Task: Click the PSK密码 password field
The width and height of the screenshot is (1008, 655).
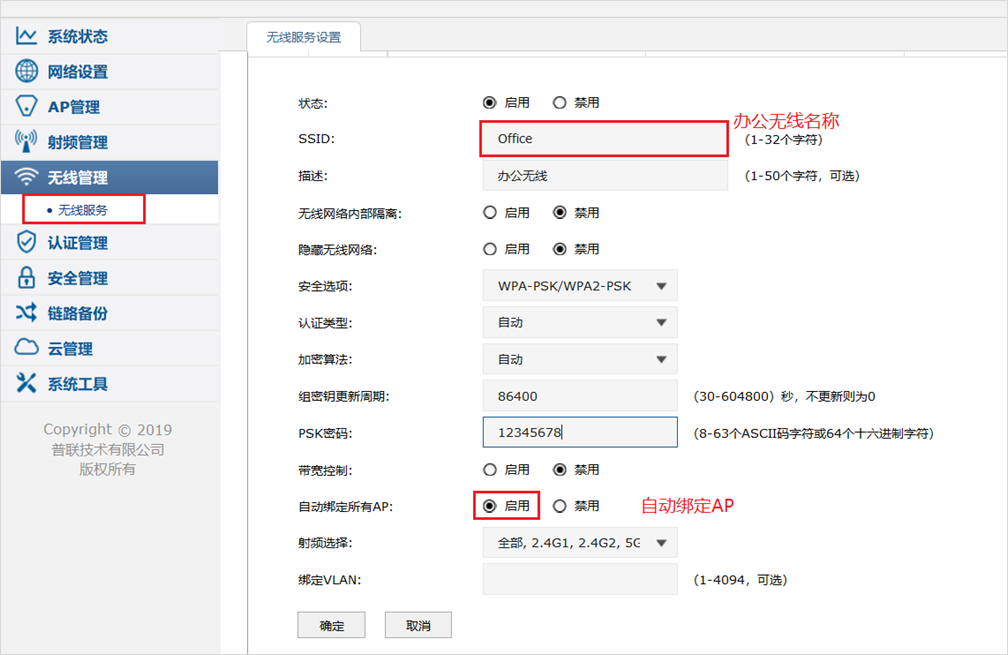Action: click(x=580, y=433)
